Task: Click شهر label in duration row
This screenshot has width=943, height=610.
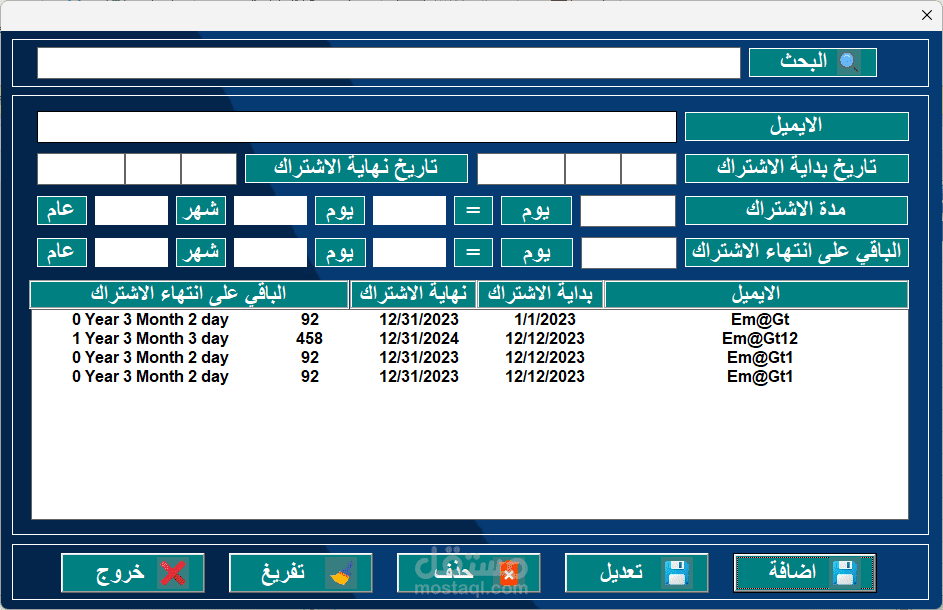Action: 201,211
